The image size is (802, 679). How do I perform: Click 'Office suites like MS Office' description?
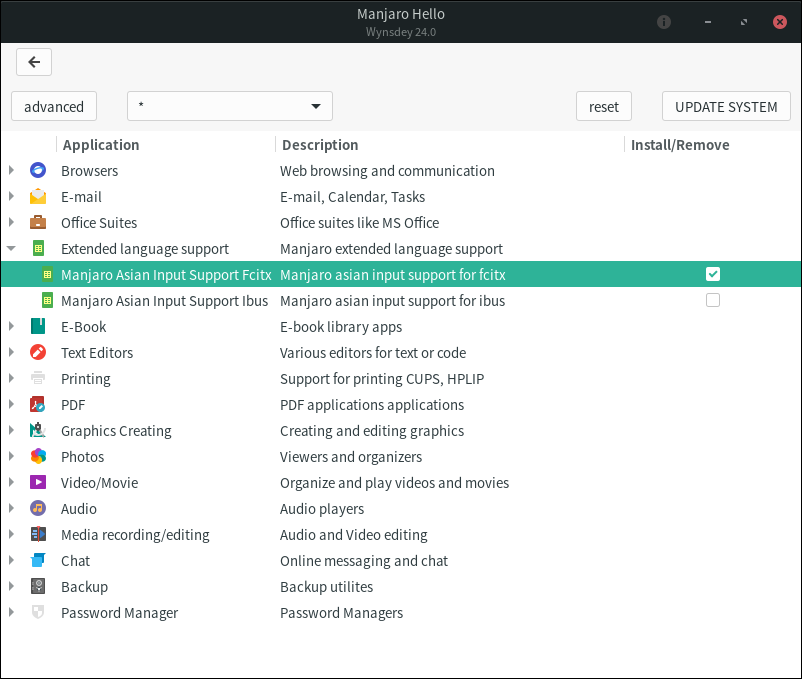(360, 223)
